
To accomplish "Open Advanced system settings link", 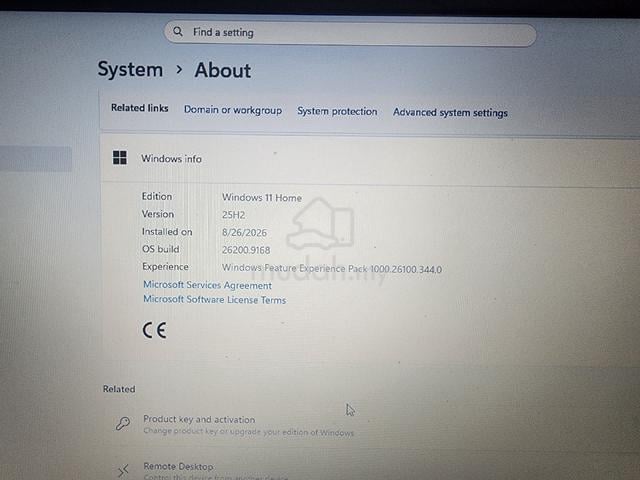I will tap(450, 113).
